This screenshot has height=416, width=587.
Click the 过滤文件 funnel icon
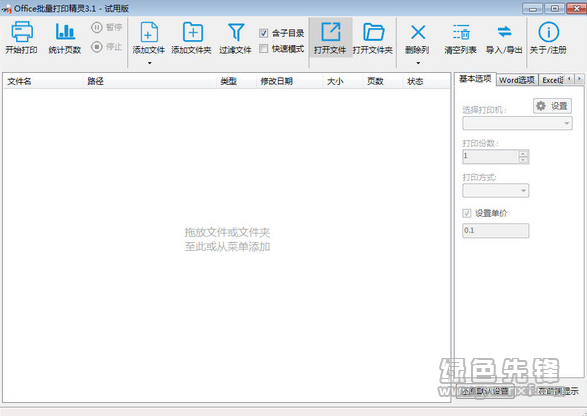tap(236, 32)
